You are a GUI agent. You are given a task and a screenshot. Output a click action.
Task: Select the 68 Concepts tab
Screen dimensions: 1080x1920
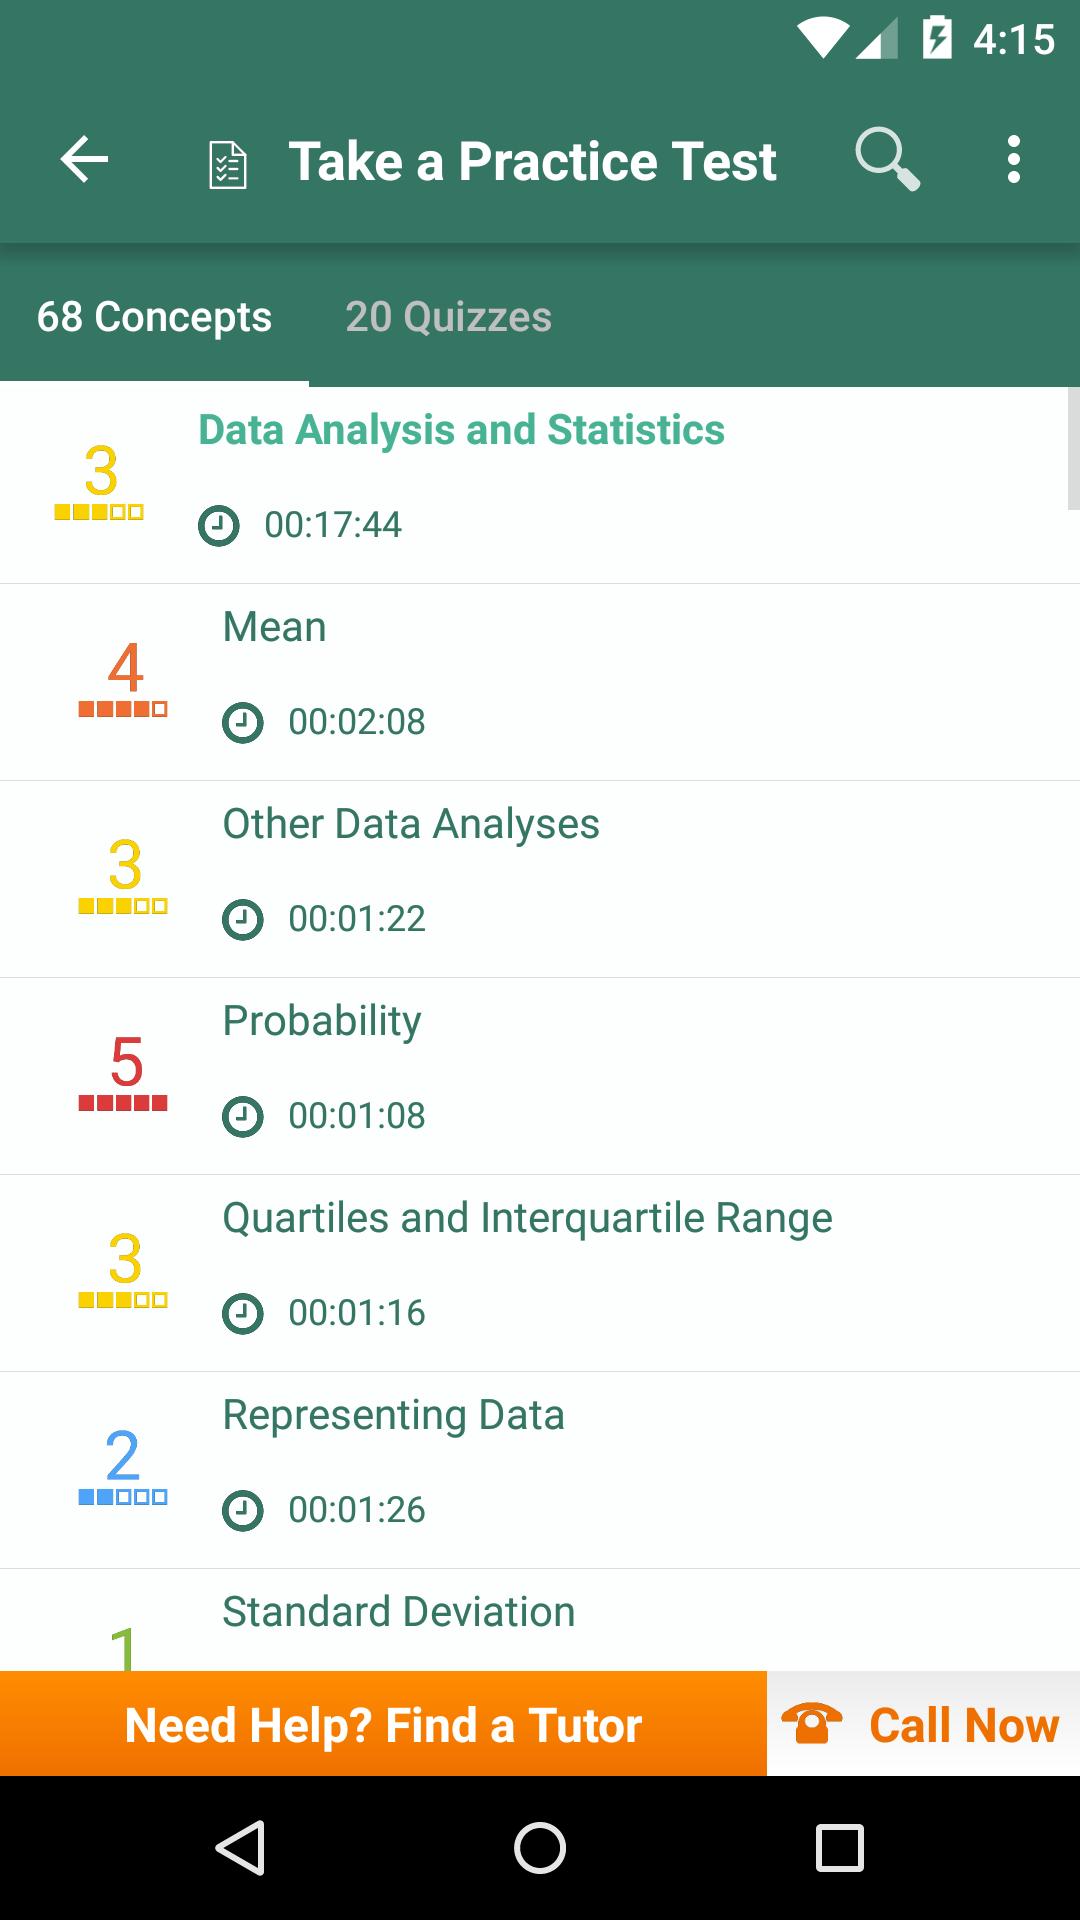pos(154,317)
